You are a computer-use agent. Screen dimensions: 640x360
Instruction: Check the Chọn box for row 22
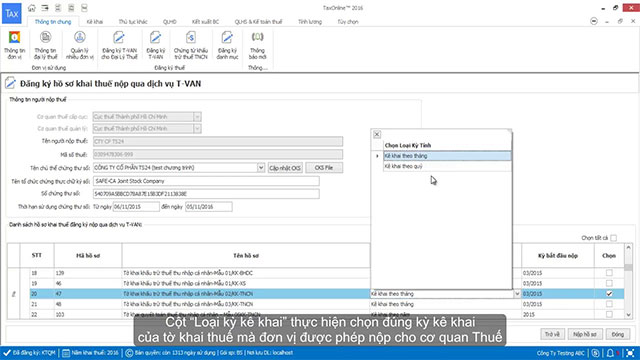[609, 314]
